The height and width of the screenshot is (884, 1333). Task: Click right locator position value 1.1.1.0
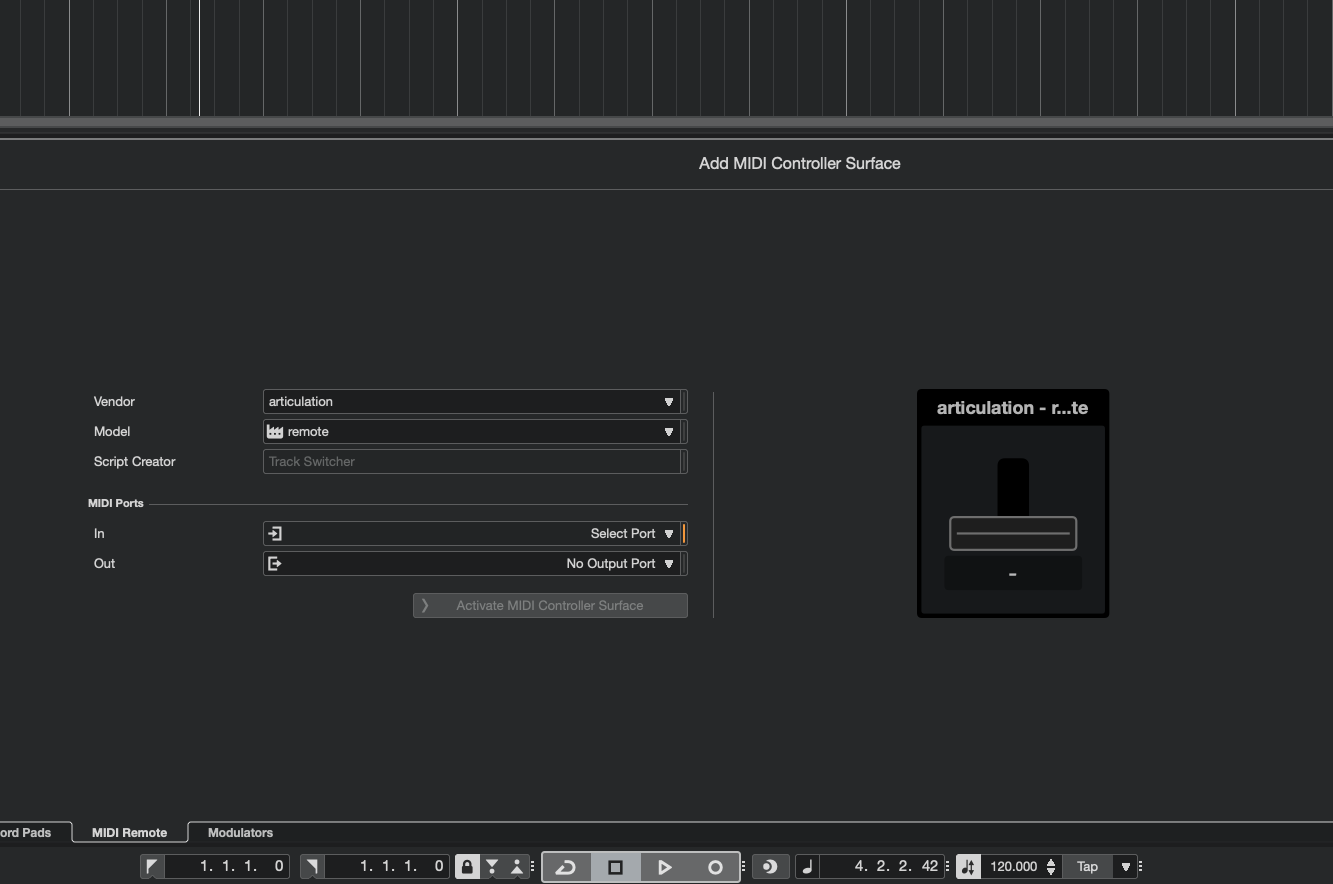[x=388, y=866]
